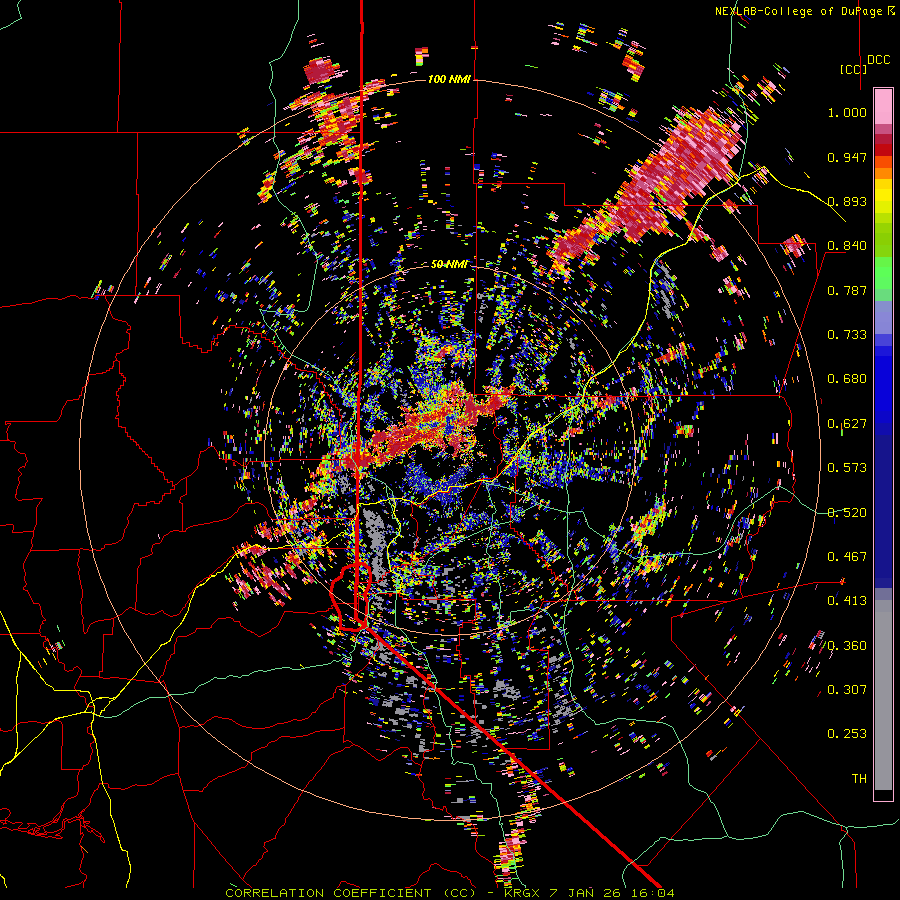Image resolution: width=900 pixels, height=900 pixels.
Task: Click the NEXLAB-College of DuPage header text
Action: [801, 11]
